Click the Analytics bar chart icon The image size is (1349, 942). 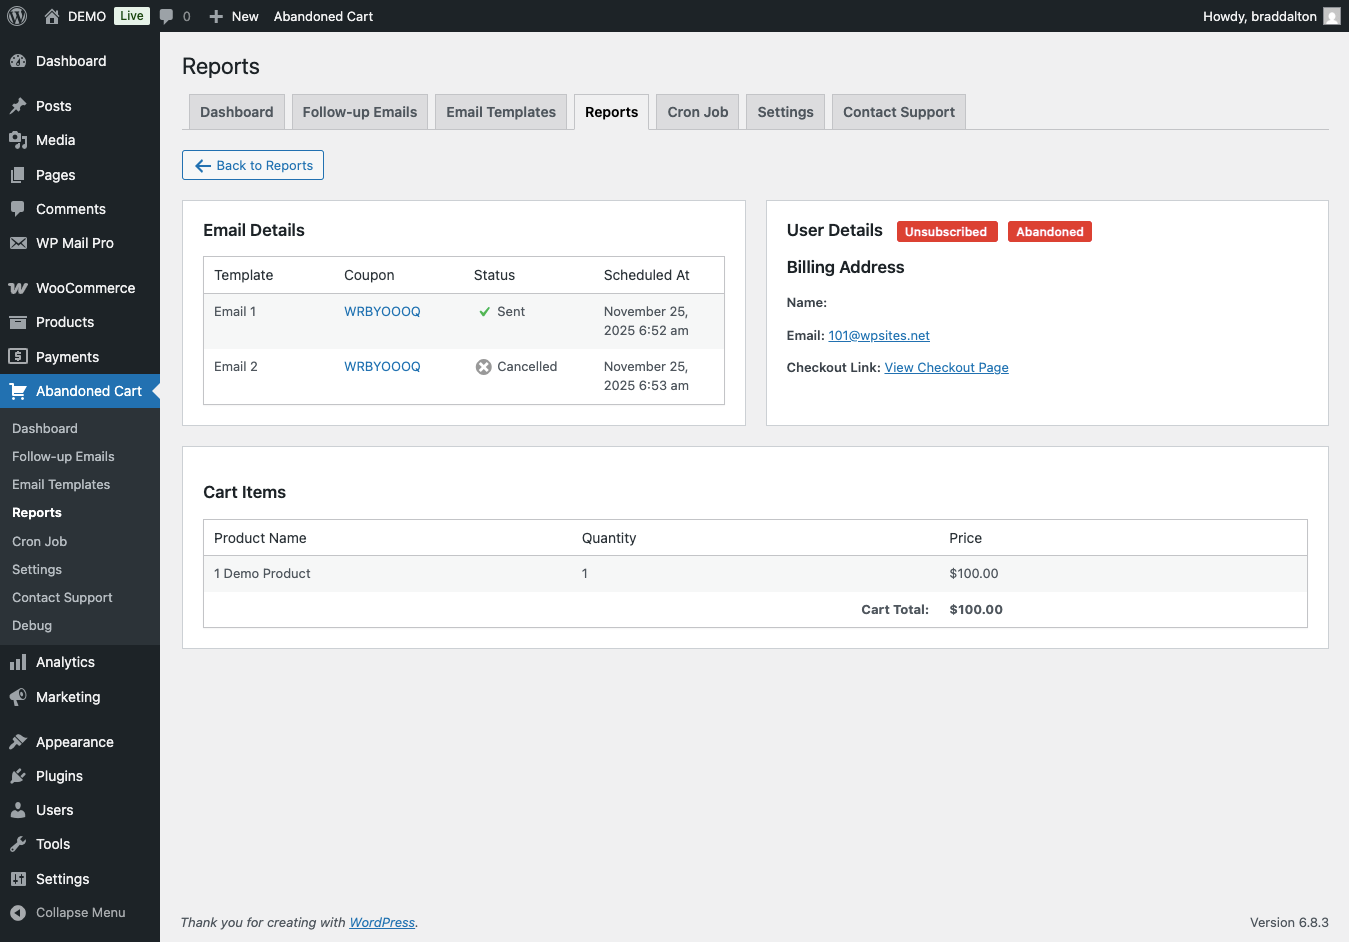(x=18, y=662)
